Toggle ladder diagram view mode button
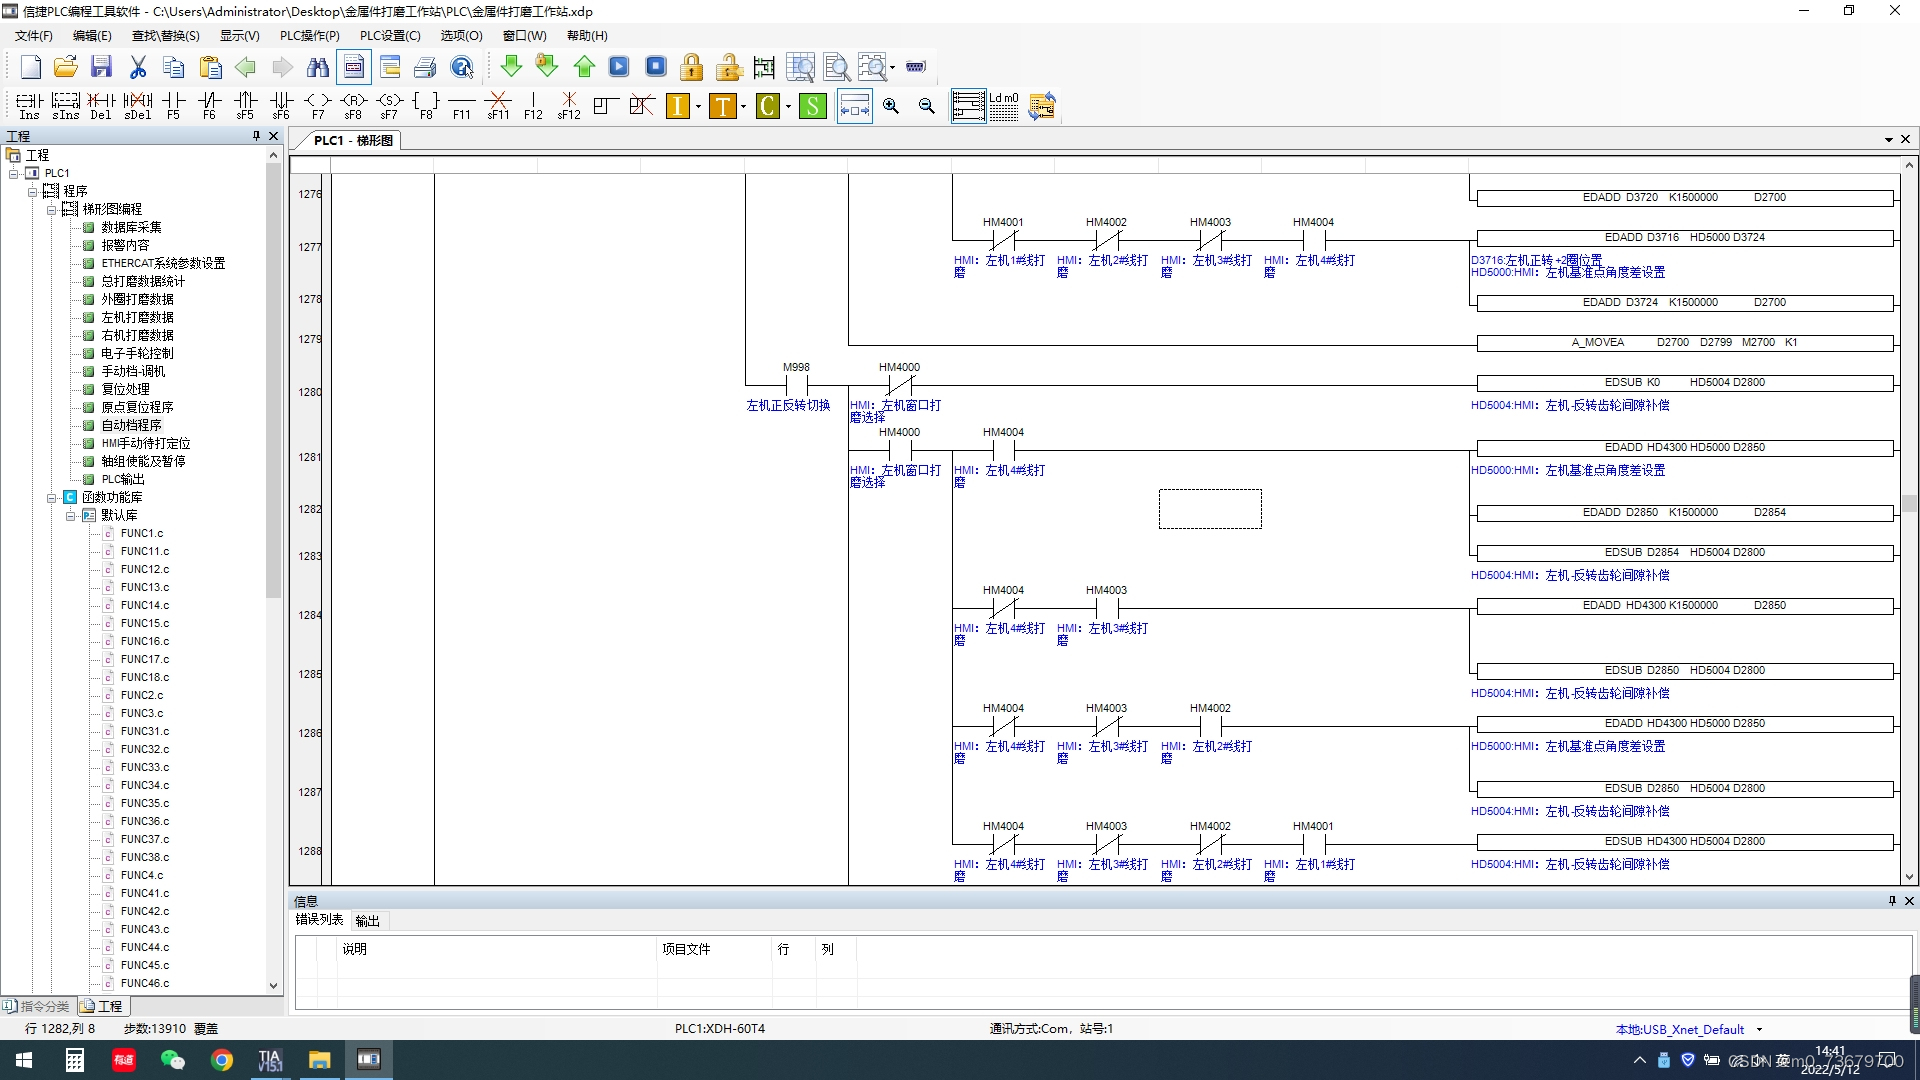The height and width of the screenshot is (1080, 1920). (x=968, y=106)
